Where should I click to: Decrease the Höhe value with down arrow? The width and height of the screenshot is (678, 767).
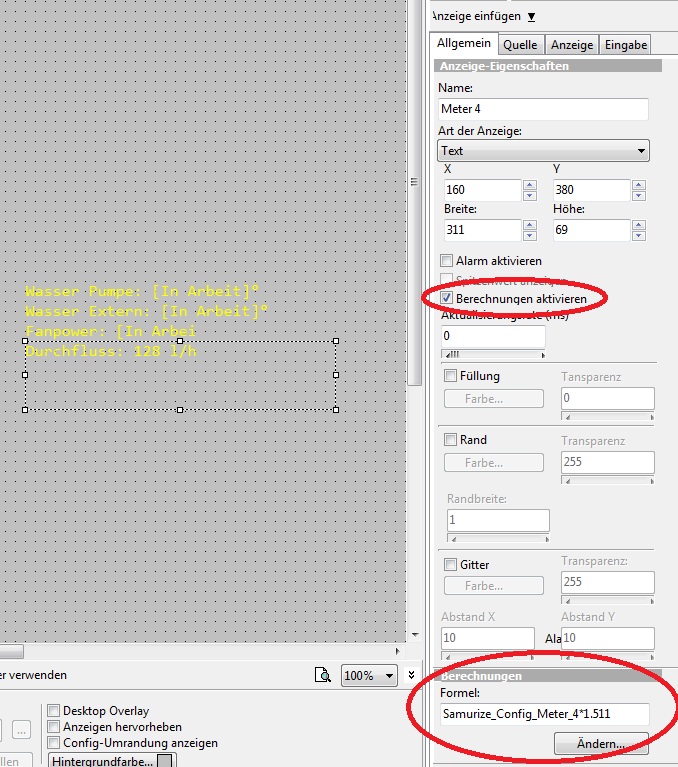(638, 236)
